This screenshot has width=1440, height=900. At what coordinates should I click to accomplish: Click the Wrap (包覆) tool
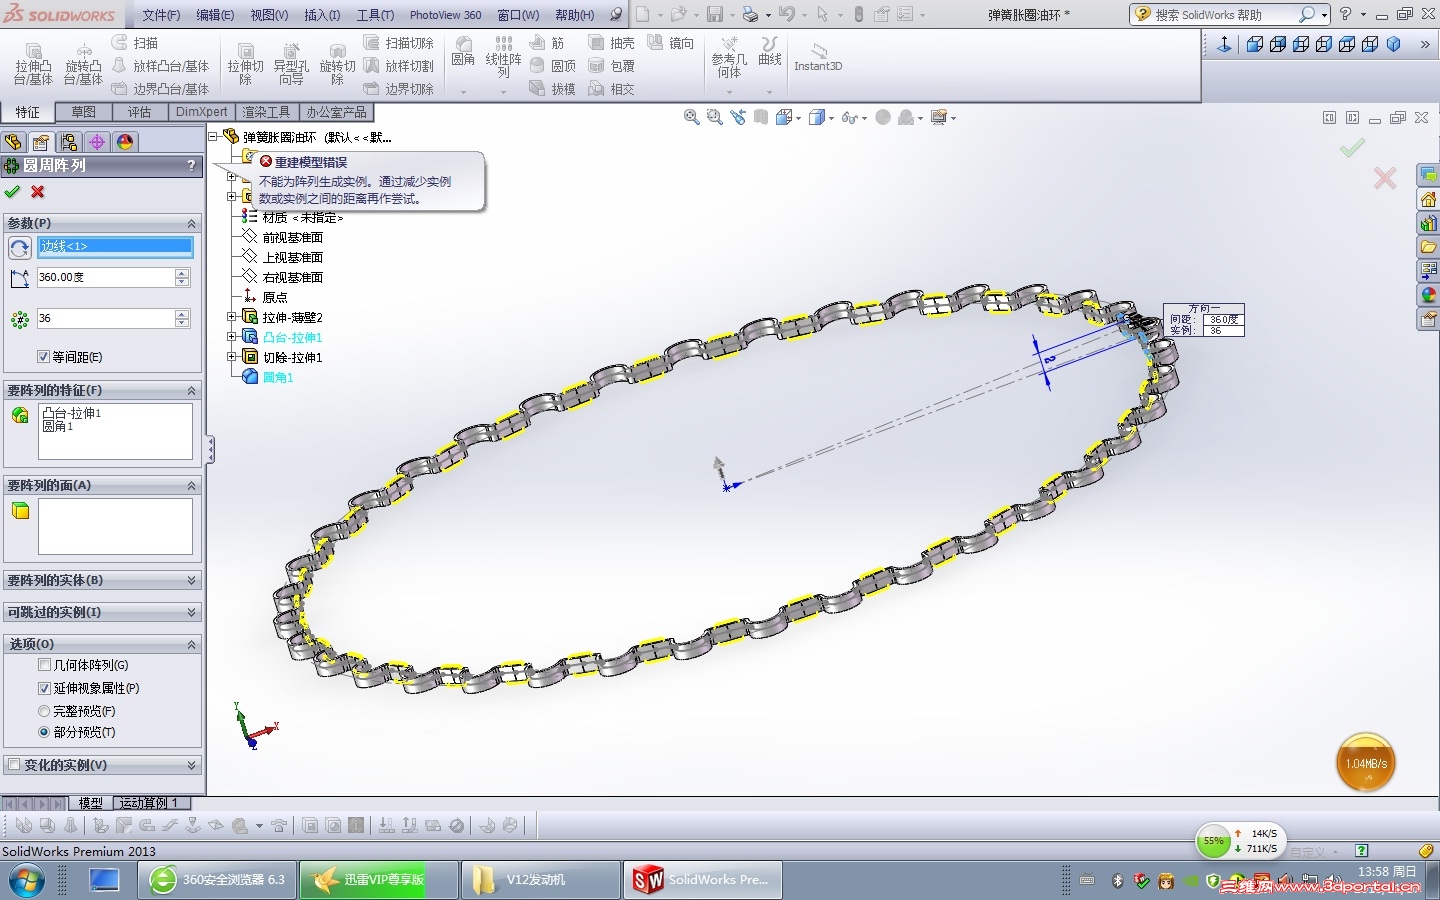[611, 66]
